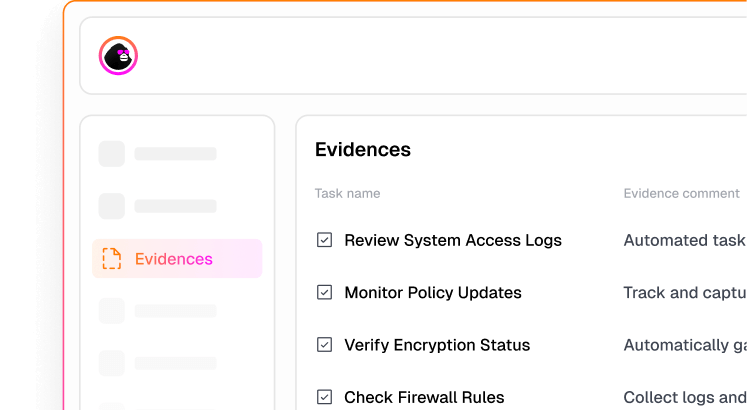Screen dimensions: 747x410
Task: Open the Review System Access Logs task
Action: [x=452, y=240]
